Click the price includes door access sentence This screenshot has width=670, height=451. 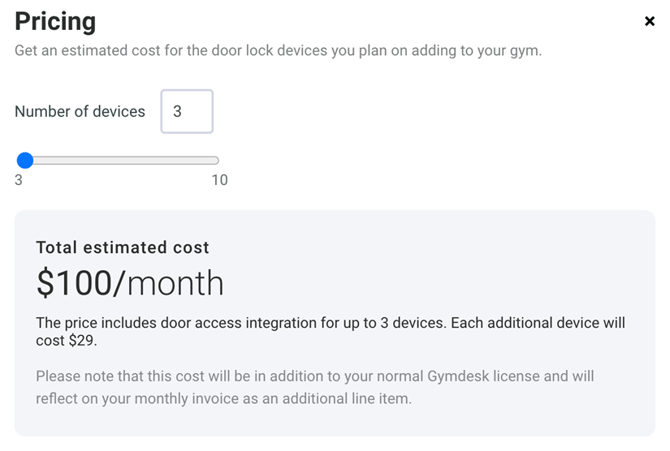click(x=300, y=323)
